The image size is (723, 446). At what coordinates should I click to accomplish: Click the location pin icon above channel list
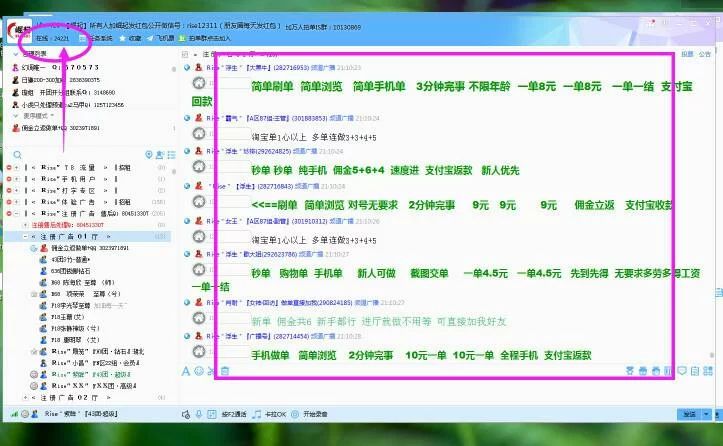click(149, 154)
